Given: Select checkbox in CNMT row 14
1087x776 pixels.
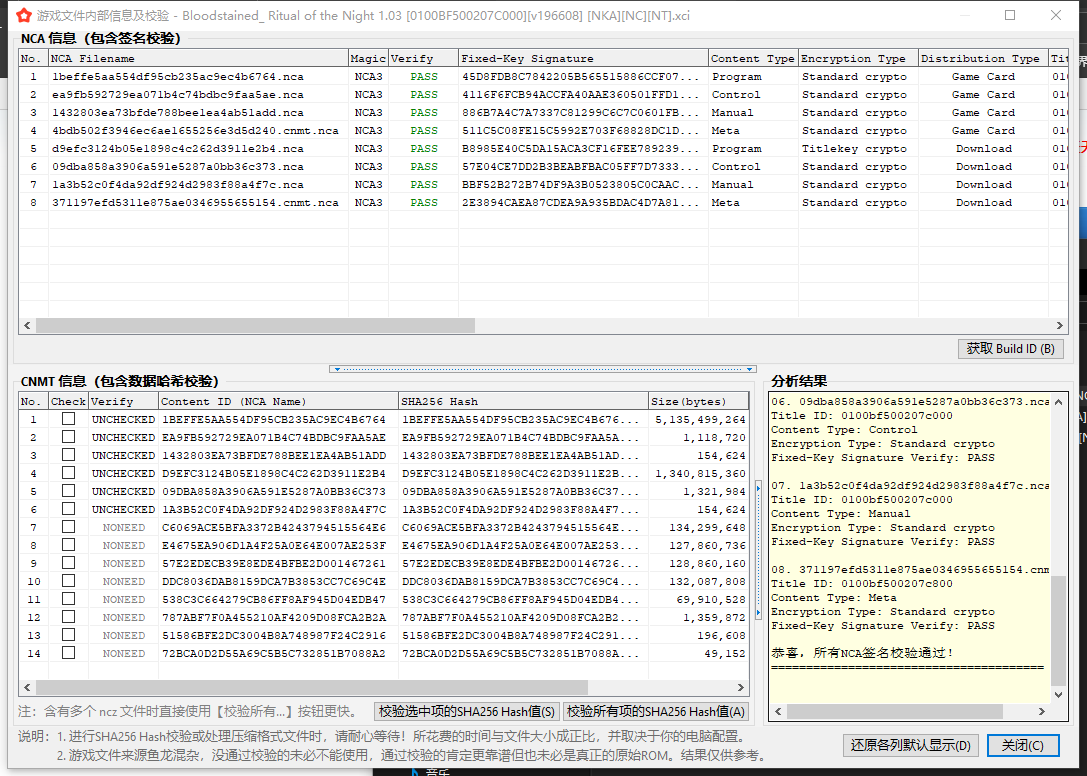Looking at the screenshot, I should (68, 653).
